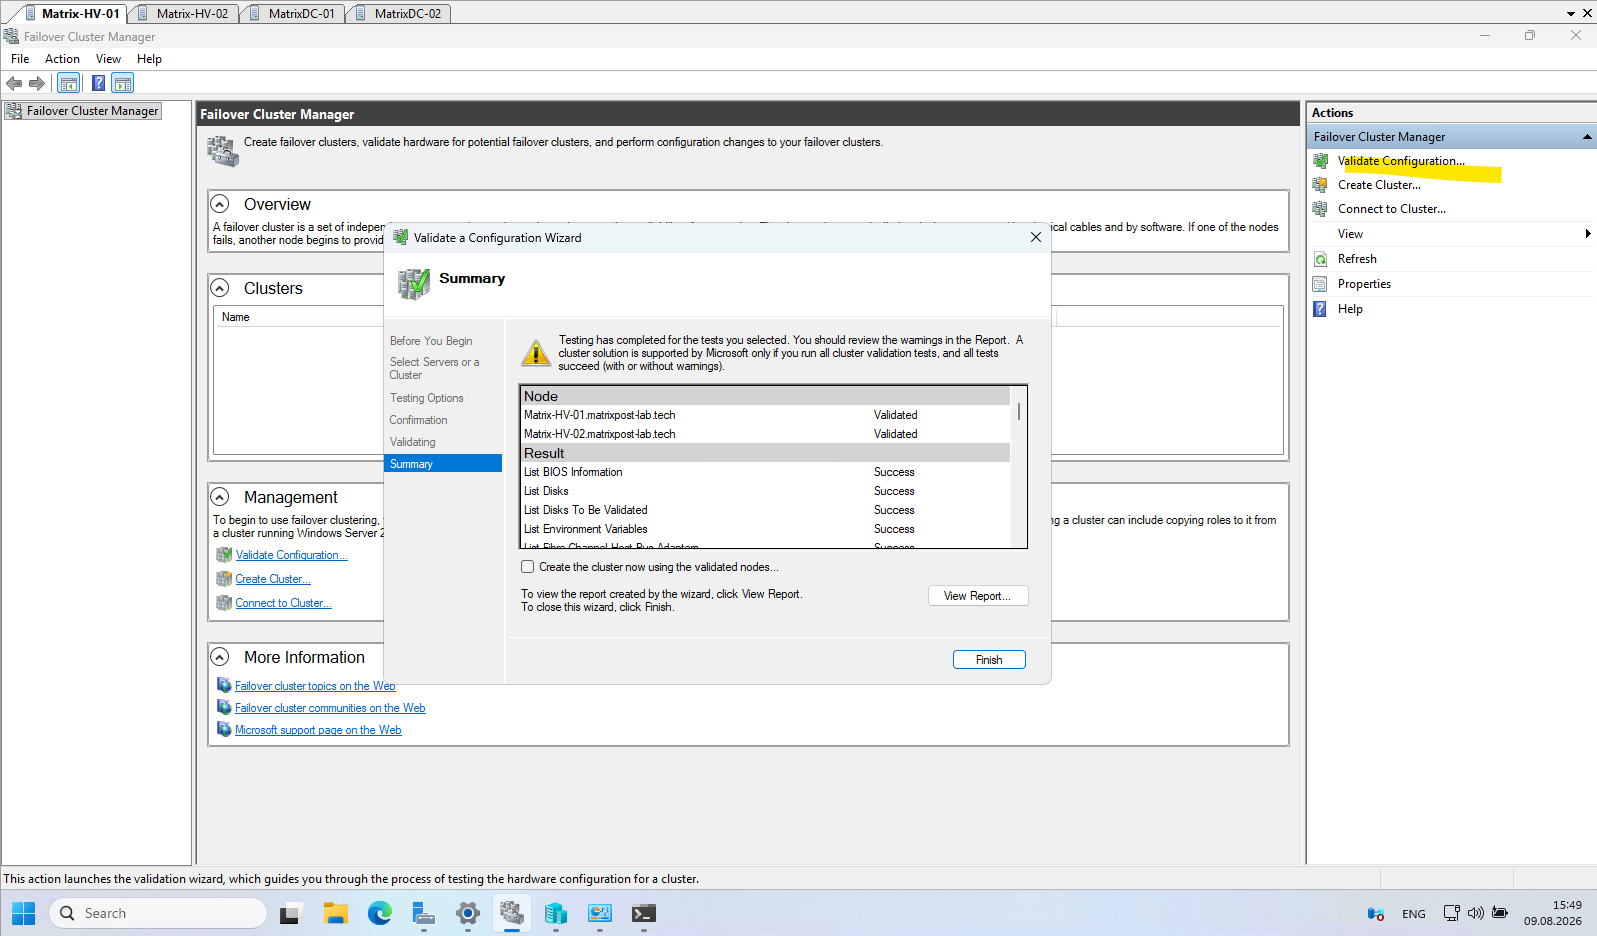Click the network icon in system tray
Viewport: 1597px width, 936px height.
click(x=1452, y=913)
